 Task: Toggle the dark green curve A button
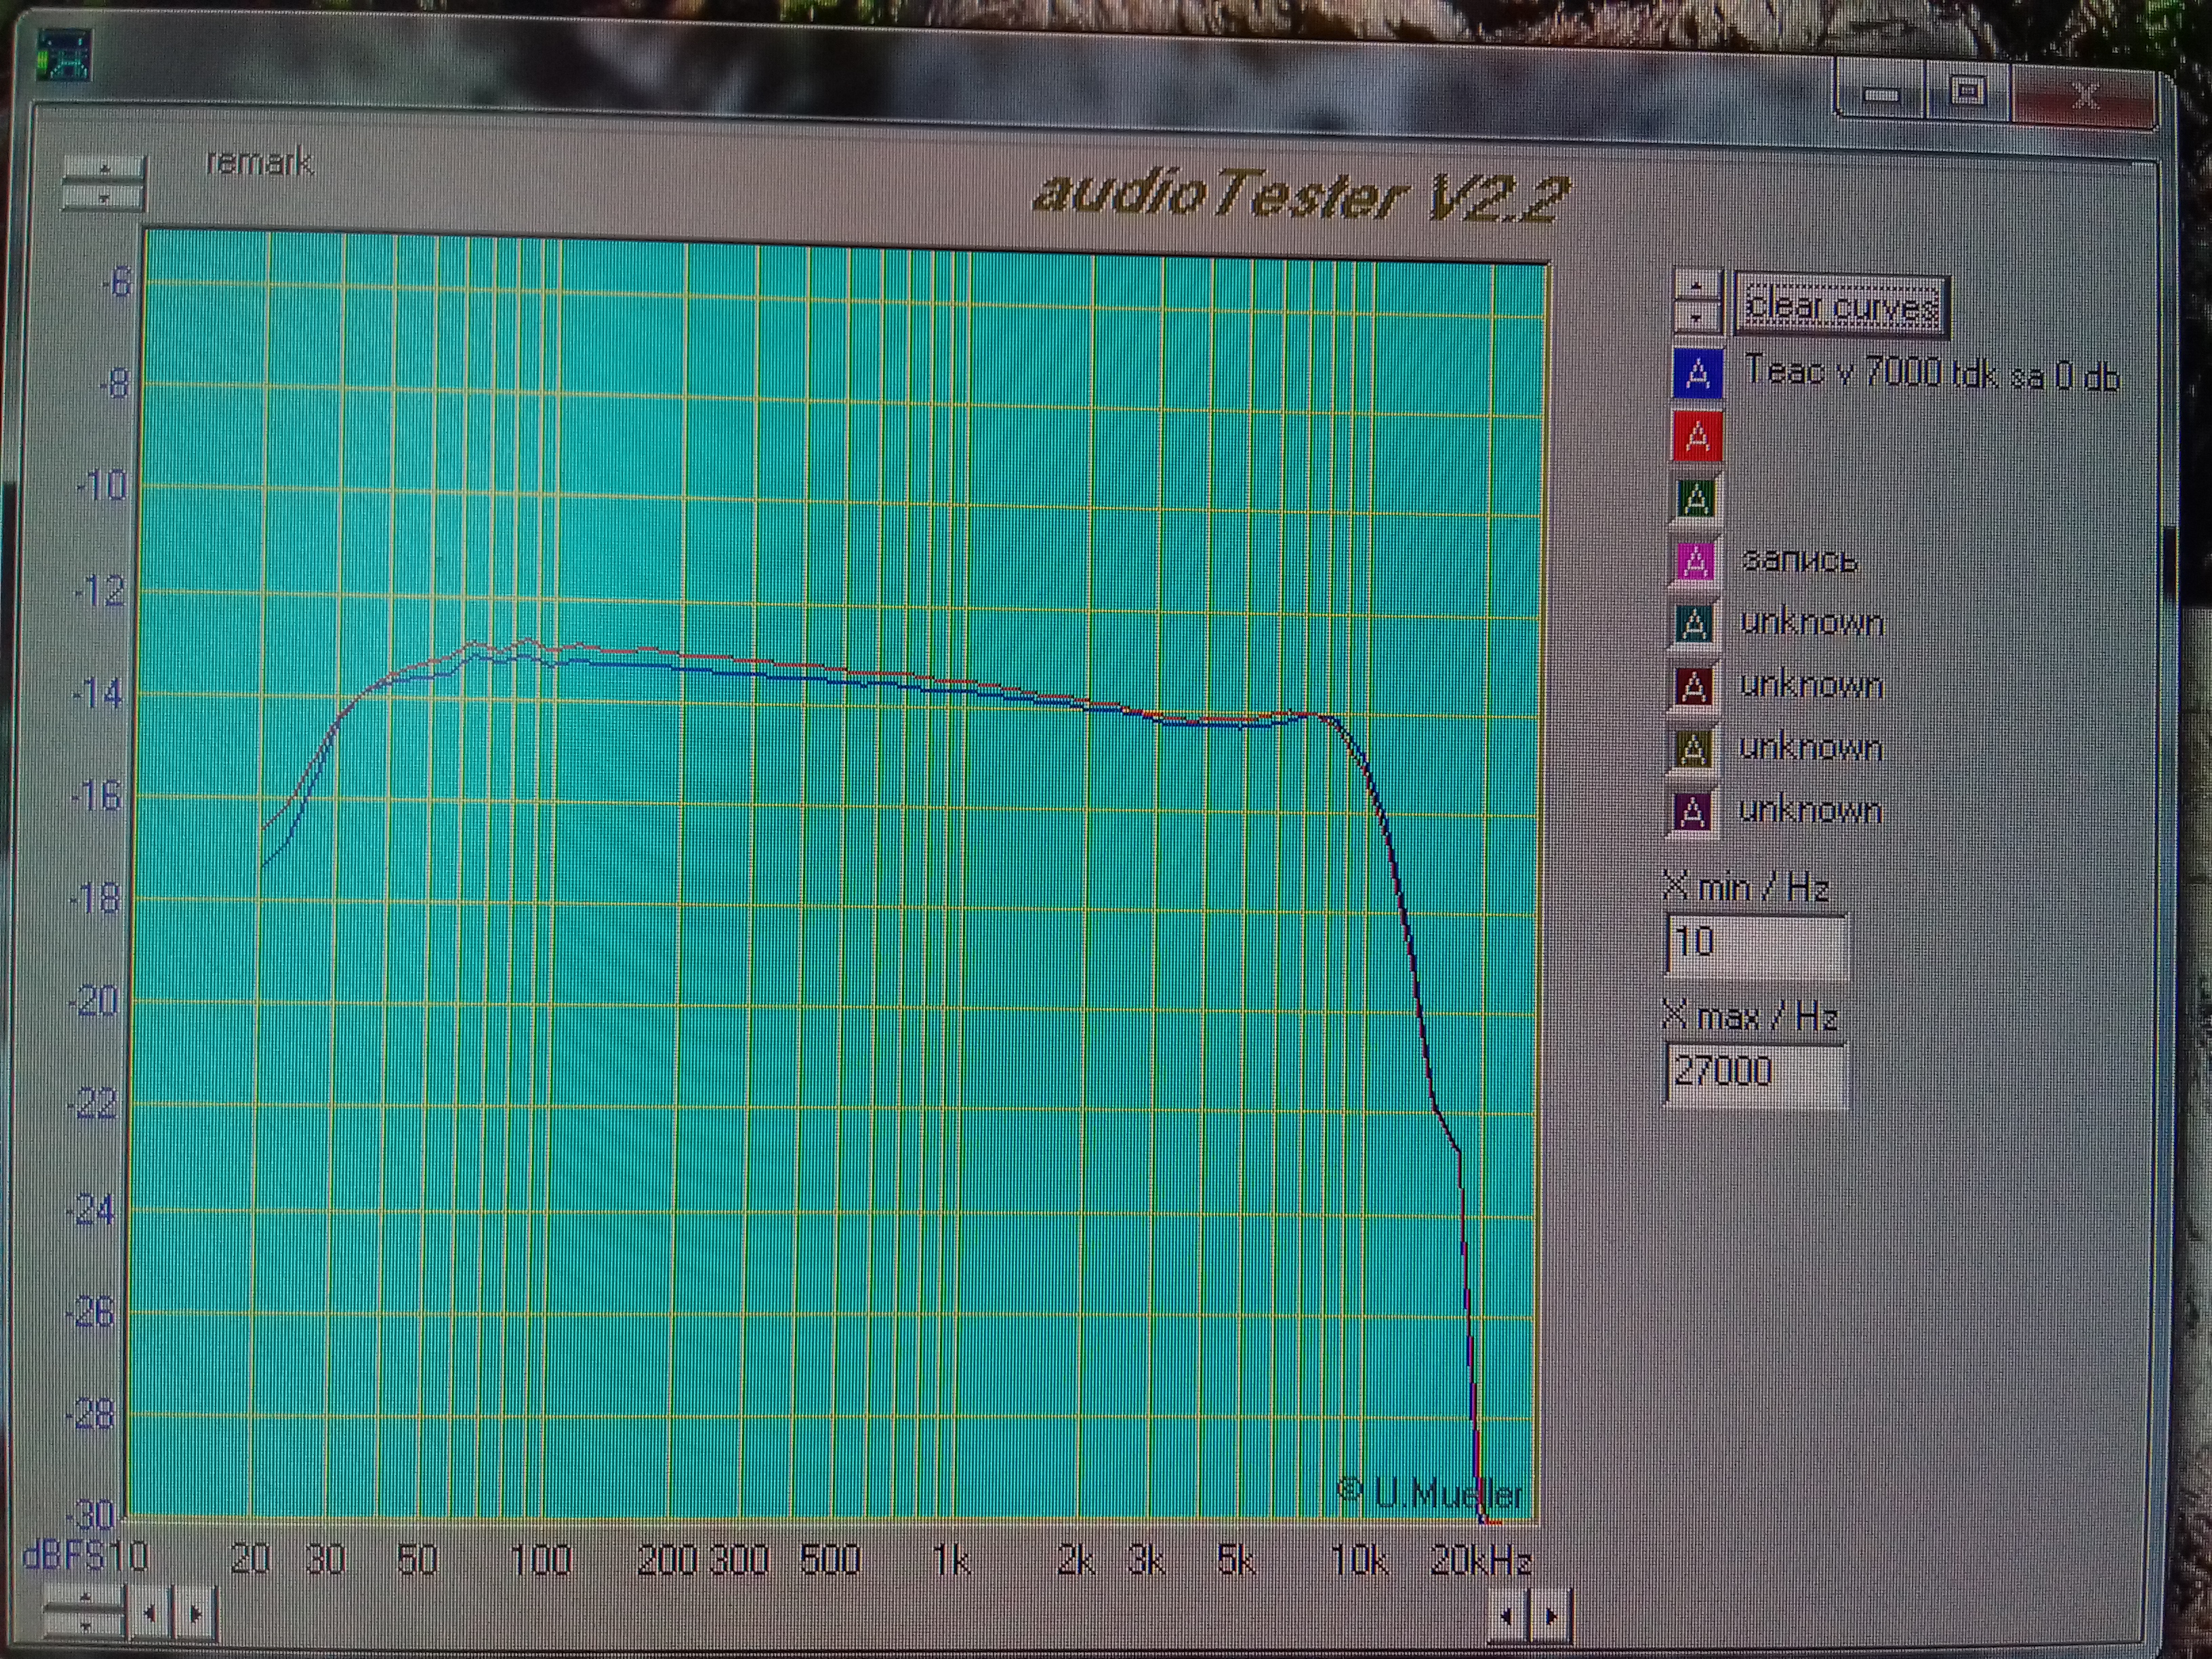1695,498
